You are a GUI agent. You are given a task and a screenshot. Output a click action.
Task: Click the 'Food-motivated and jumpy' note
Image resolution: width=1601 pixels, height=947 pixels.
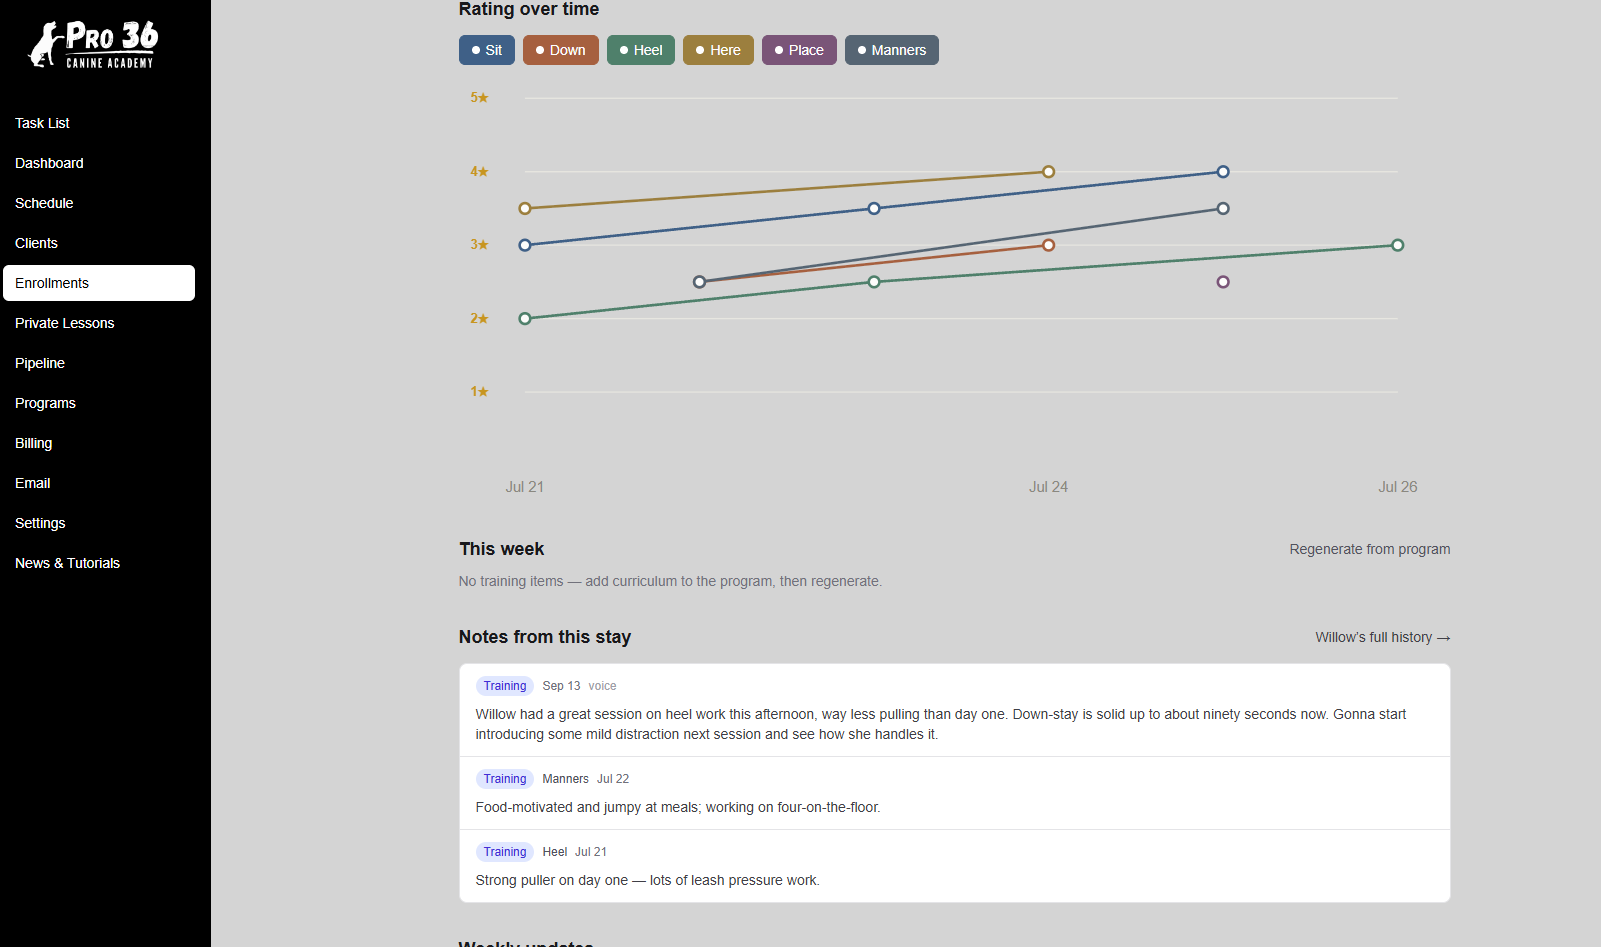click(678, 807)
